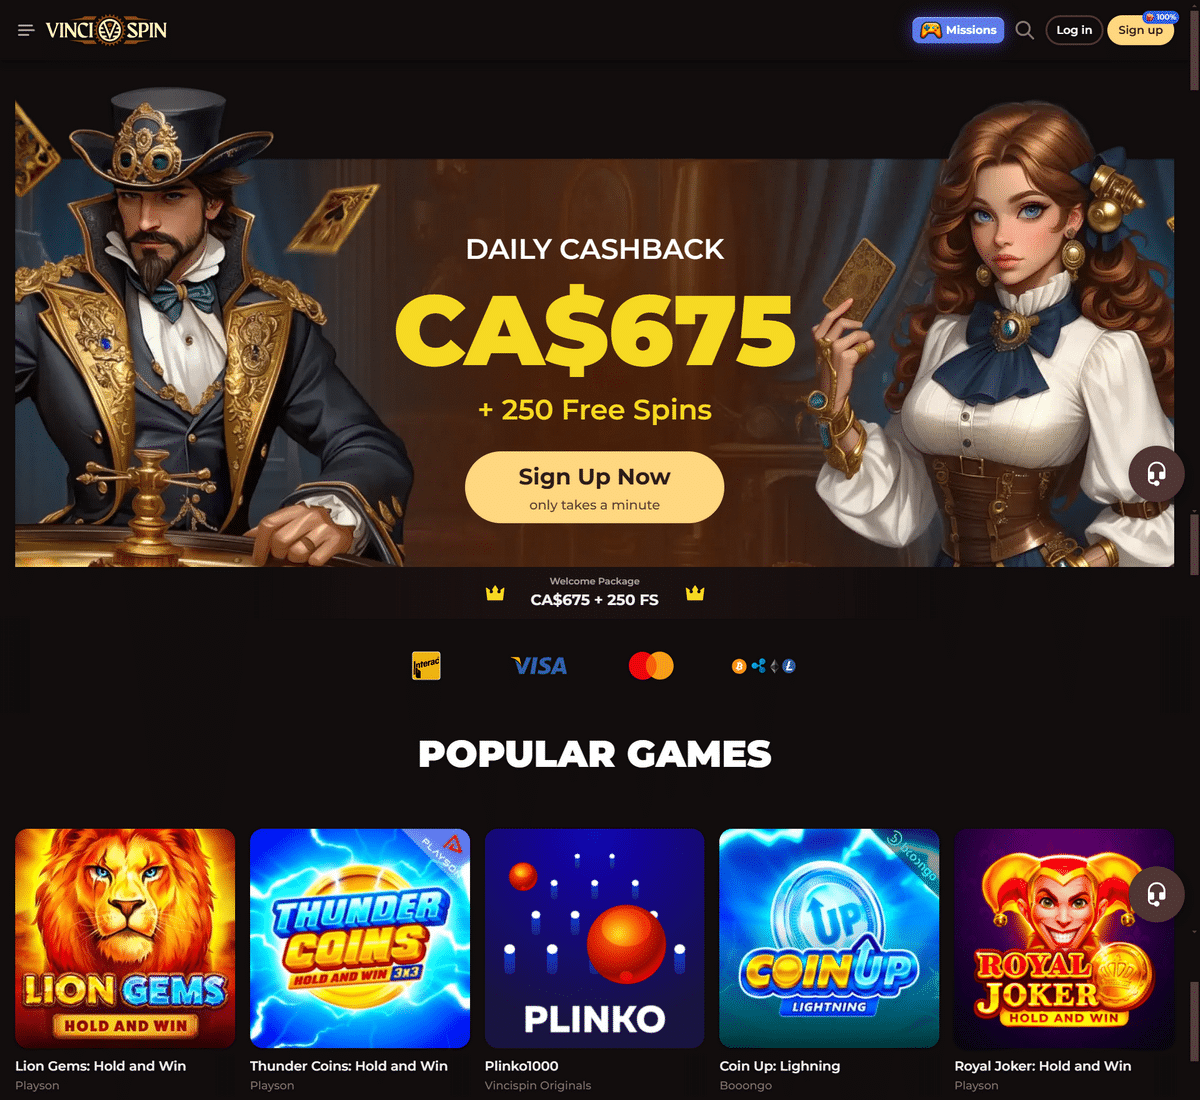This screenshot has width=1200, height=1100.
Task: Open the search magnifier icon
Action: [x=1024, y=30]
